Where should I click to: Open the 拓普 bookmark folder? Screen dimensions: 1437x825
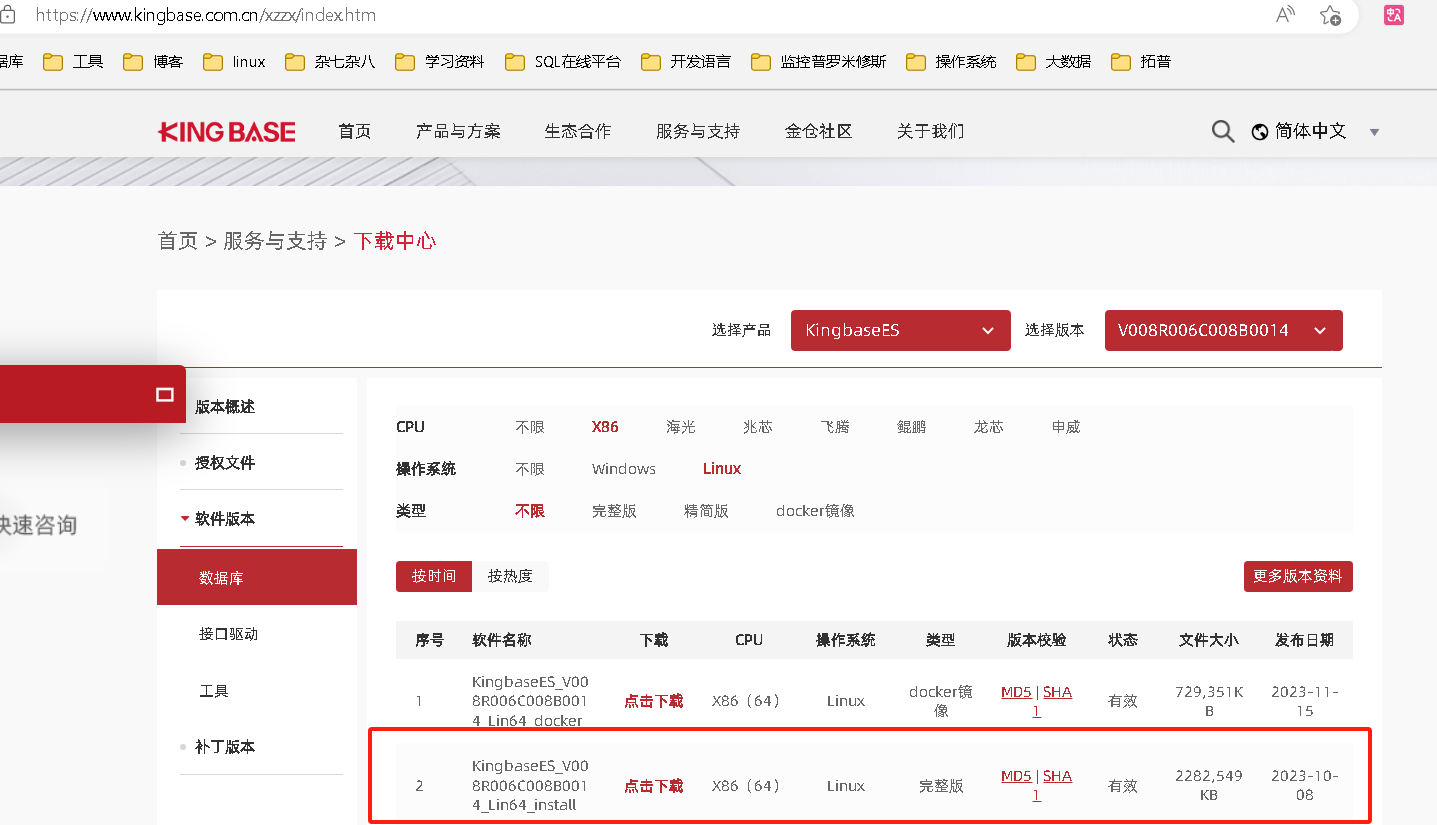pyautogui.click(x=1141, y=62)
